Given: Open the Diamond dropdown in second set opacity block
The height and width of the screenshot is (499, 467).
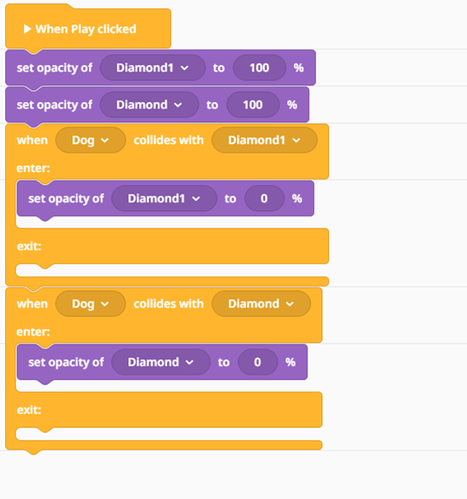Looking at the screenshot, I should point(149,105).
